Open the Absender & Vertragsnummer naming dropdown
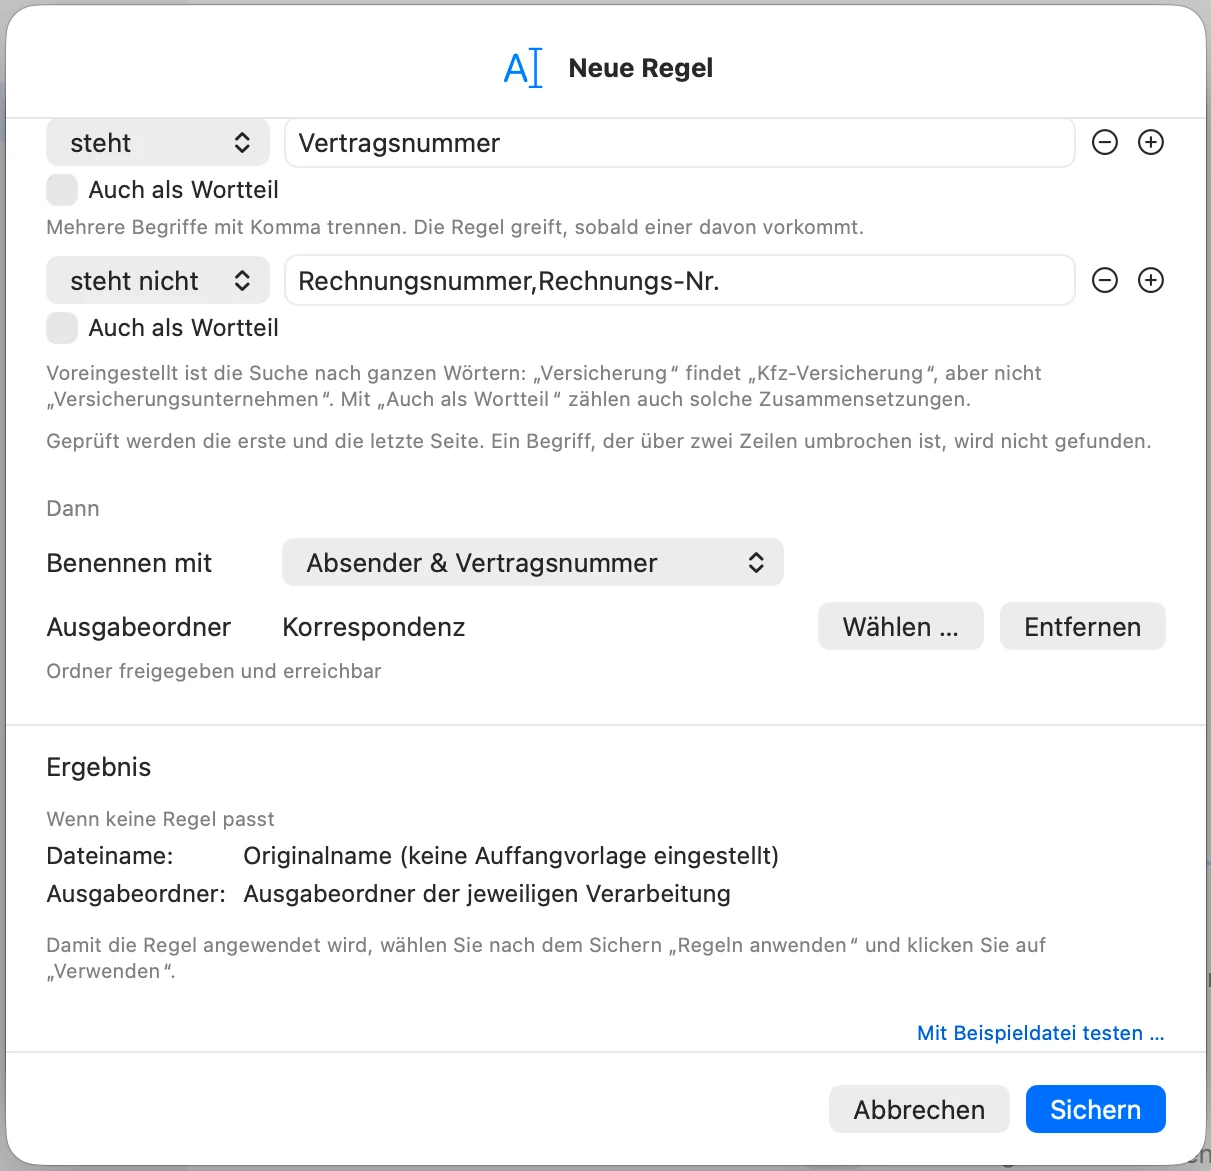Screen dimensions: 1211x1171 [533, 563]
